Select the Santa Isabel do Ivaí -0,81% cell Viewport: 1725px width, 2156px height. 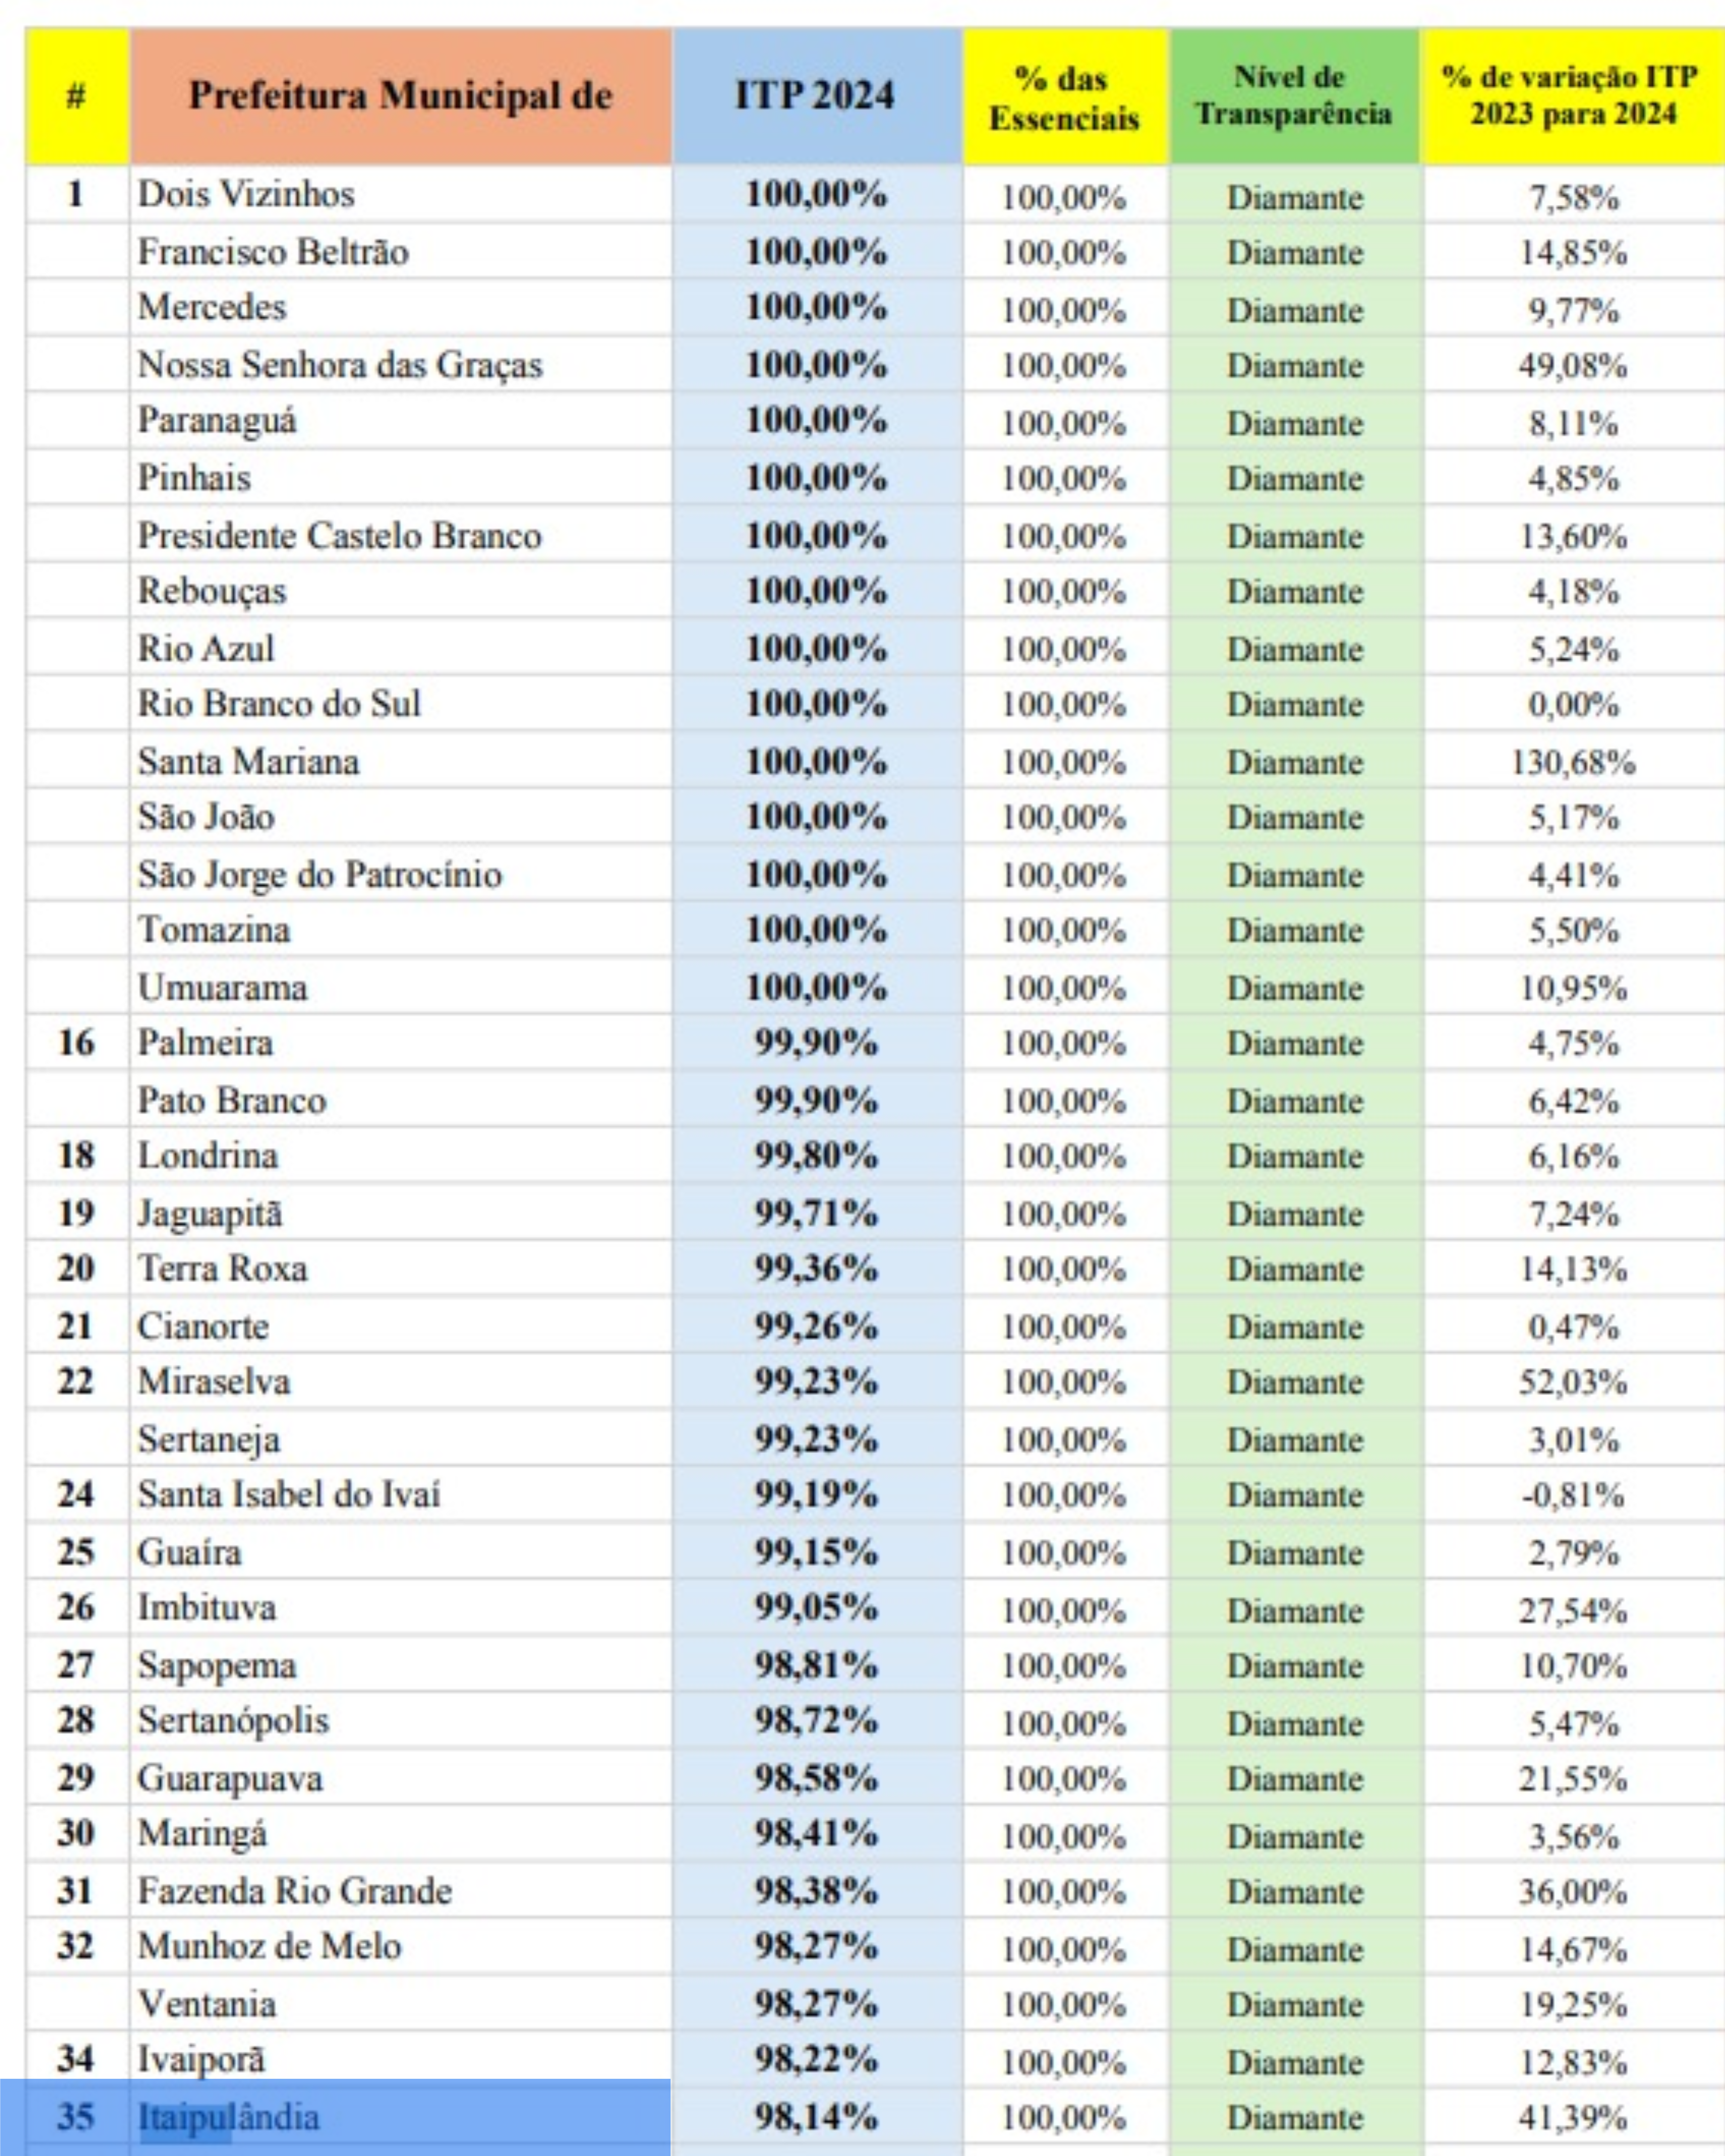click(1572, 1495)
